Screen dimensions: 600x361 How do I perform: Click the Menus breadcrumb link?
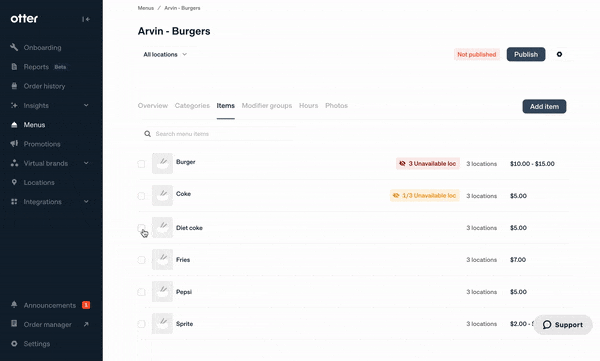pyautogui.click(x=145, y=8)
